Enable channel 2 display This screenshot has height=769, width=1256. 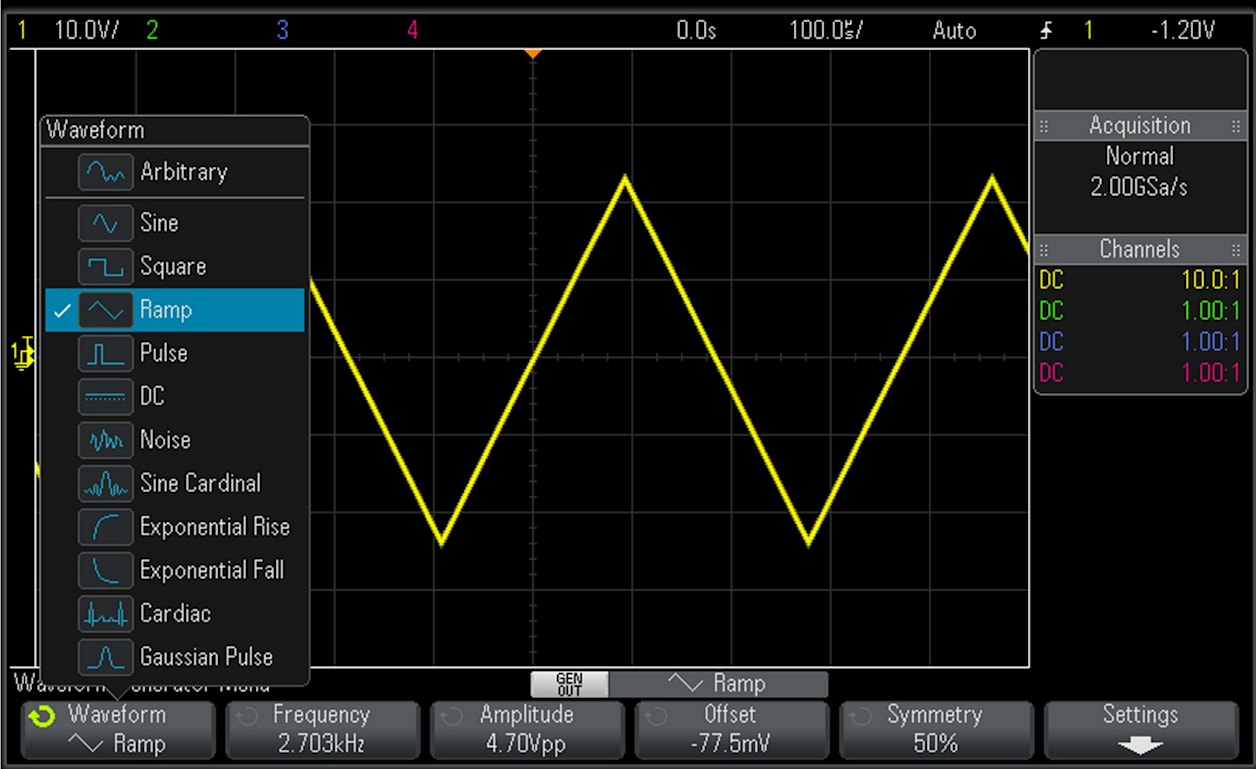[151, 30]
